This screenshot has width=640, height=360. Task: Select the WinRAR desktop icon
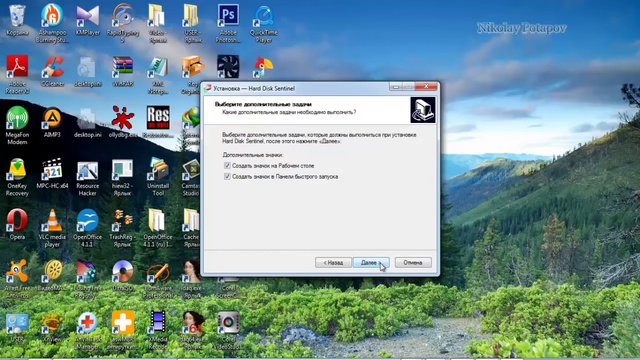point(122,71)
